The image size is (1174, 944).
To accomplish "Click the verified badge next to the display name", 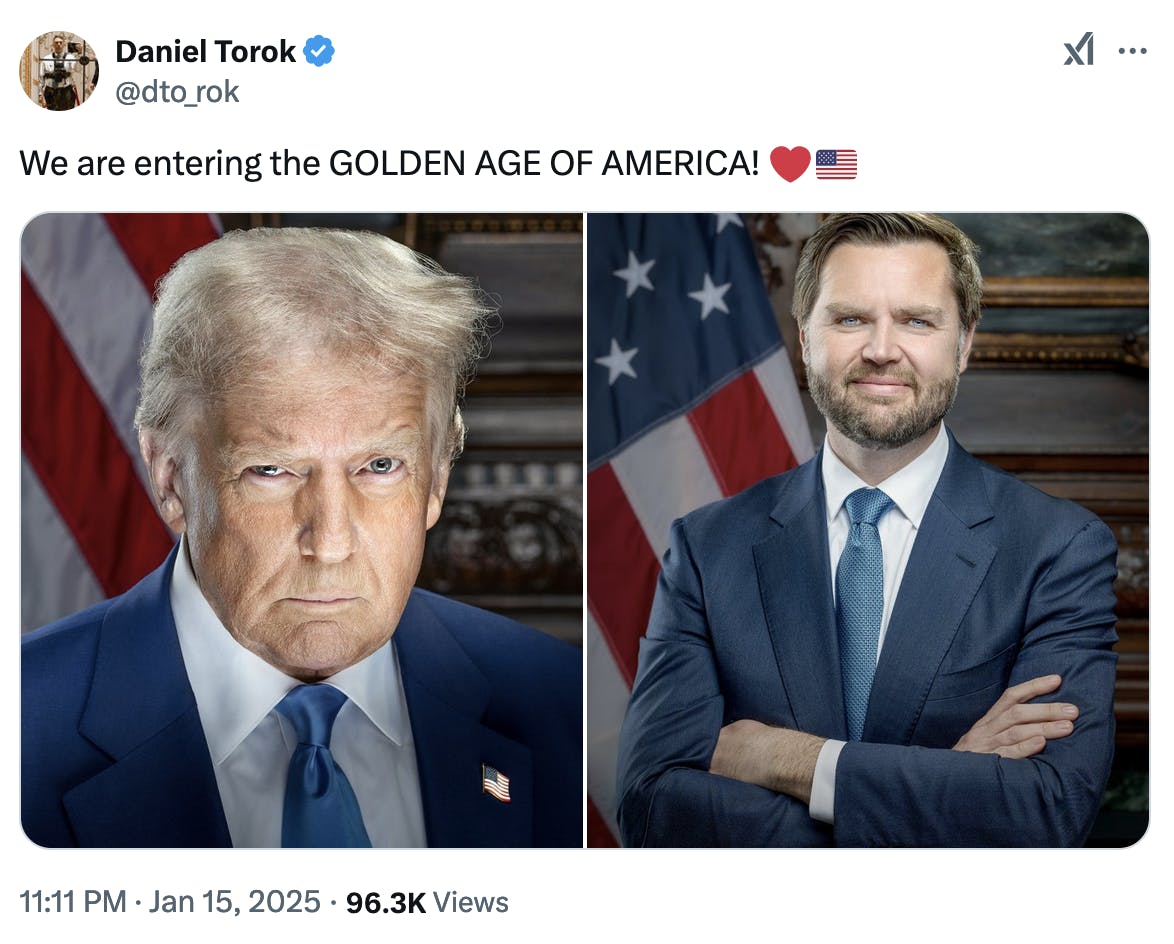I will pyautogui.click(x=317, y=51).
